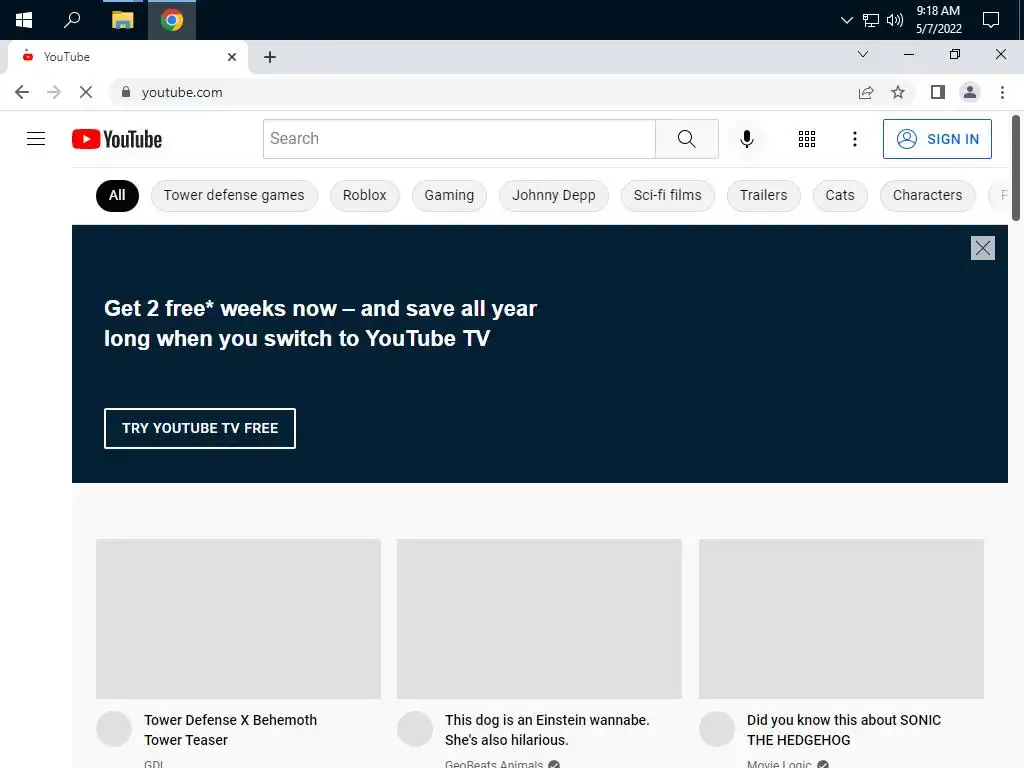1024x768 pixels.
Task: Open YouTube settings three-dot menu
Action: (854, 138)
